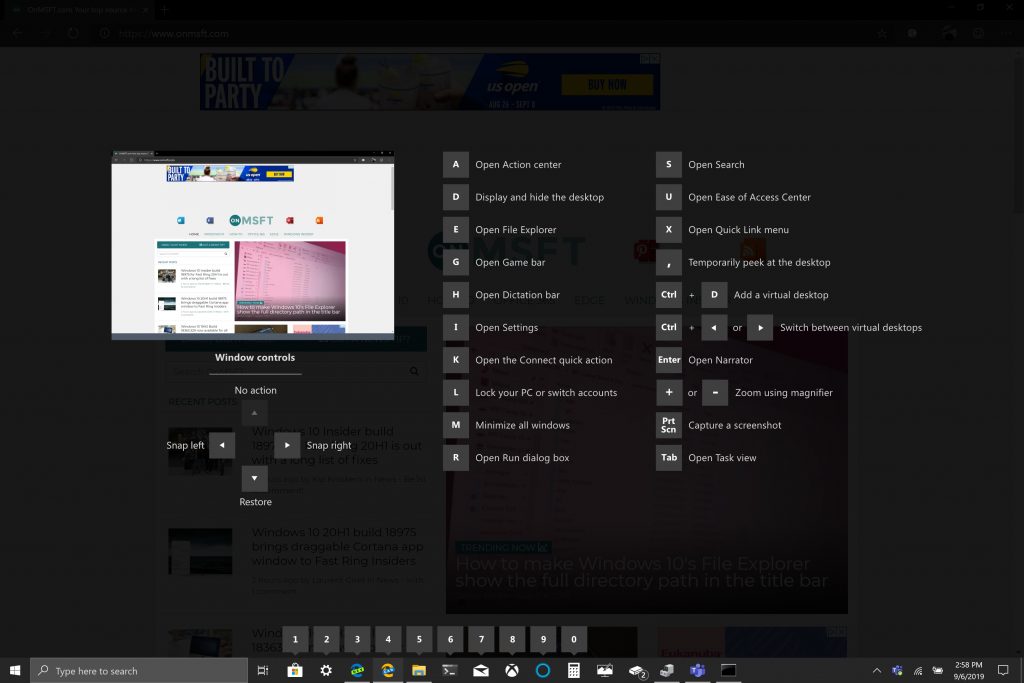Click the text Open Action center
This screenshot has width=1024, height=683.
click(x=518, y=165)
